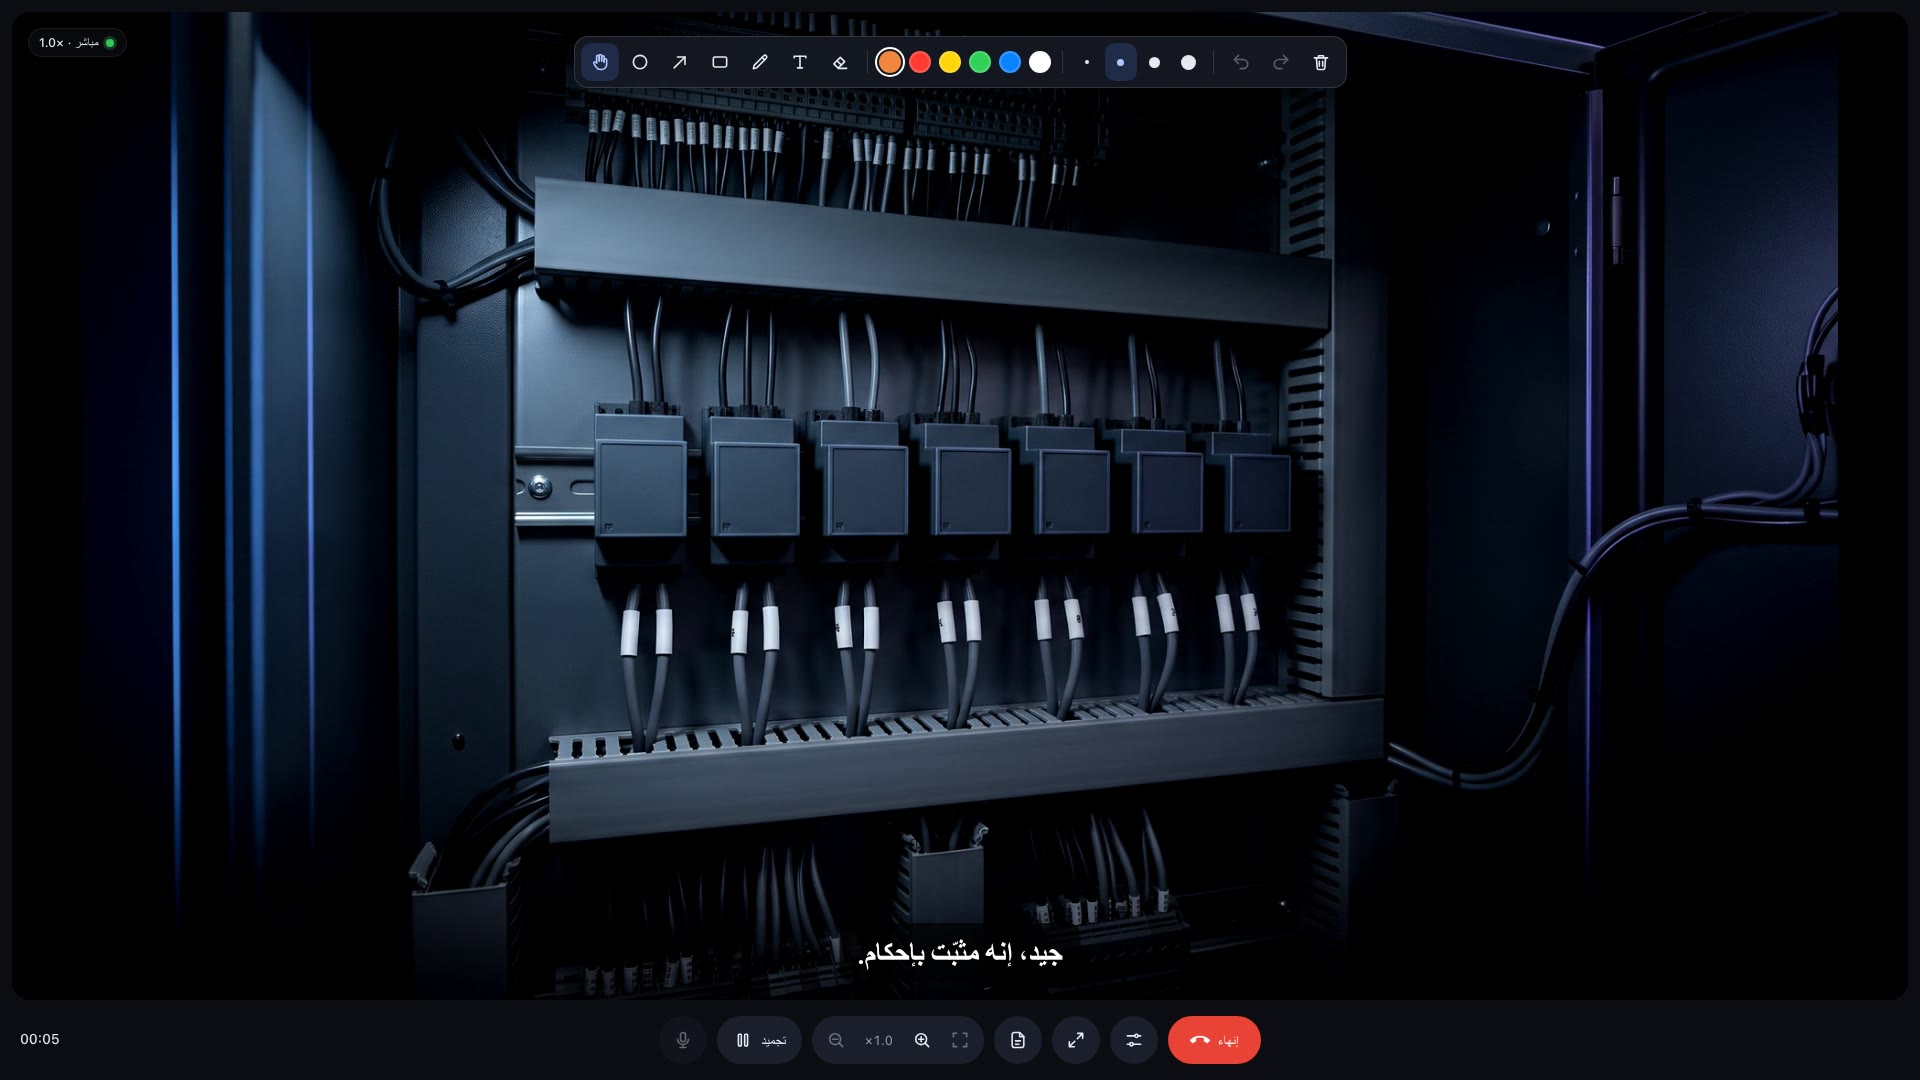This screenshot has width=1920, height=1080.
Task: Pick the green color swatch
Action: pos(980,62)
